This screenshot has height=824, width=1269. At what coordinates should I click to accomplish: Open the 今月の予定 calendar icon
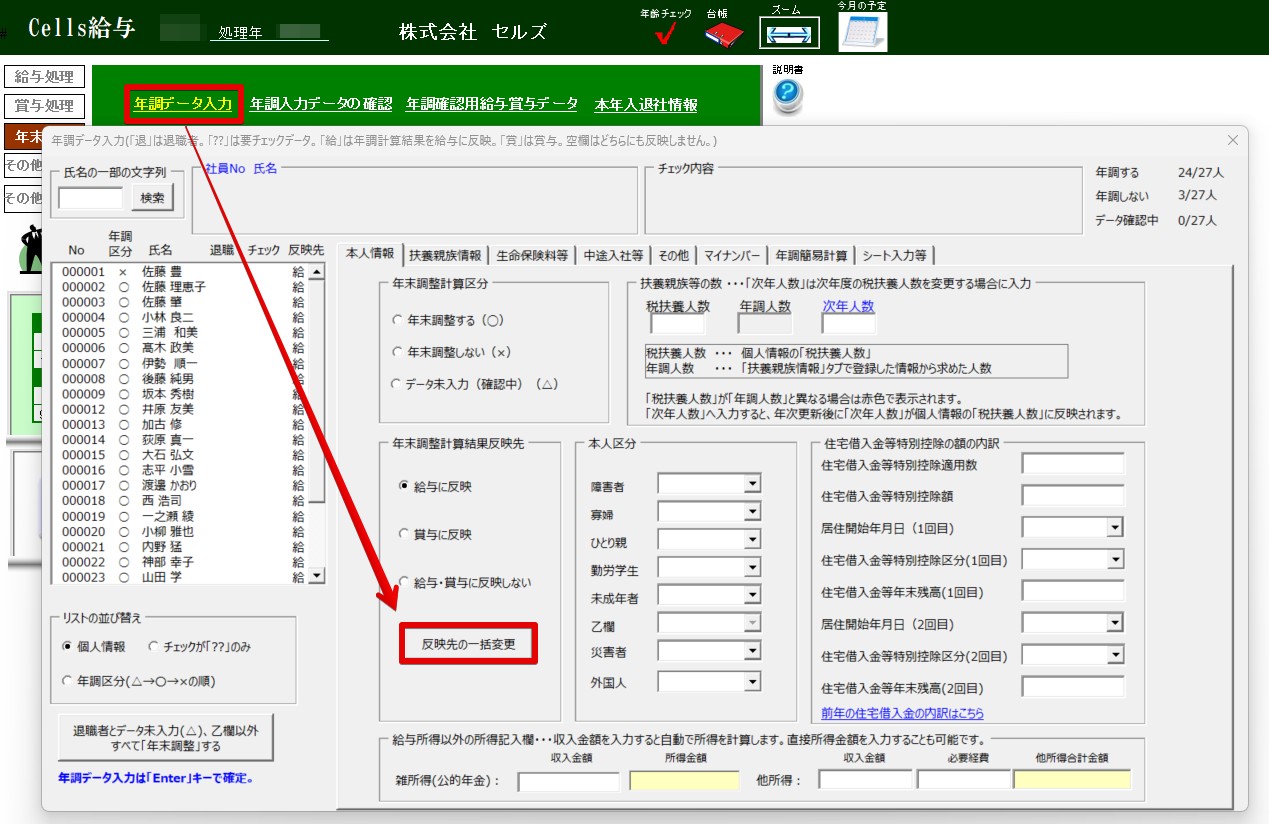[862, 33]
